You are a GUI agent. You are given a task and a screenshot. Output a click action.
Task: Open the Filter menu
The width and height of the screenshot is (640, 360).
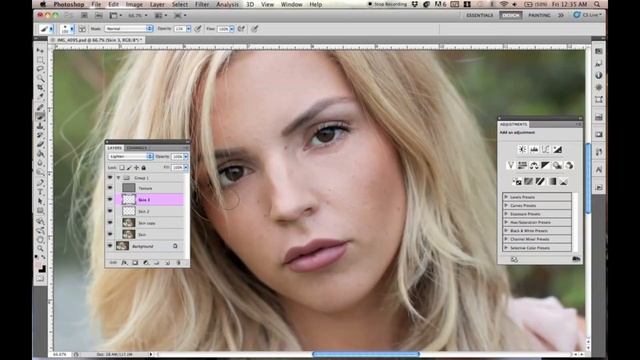point(202,4)
